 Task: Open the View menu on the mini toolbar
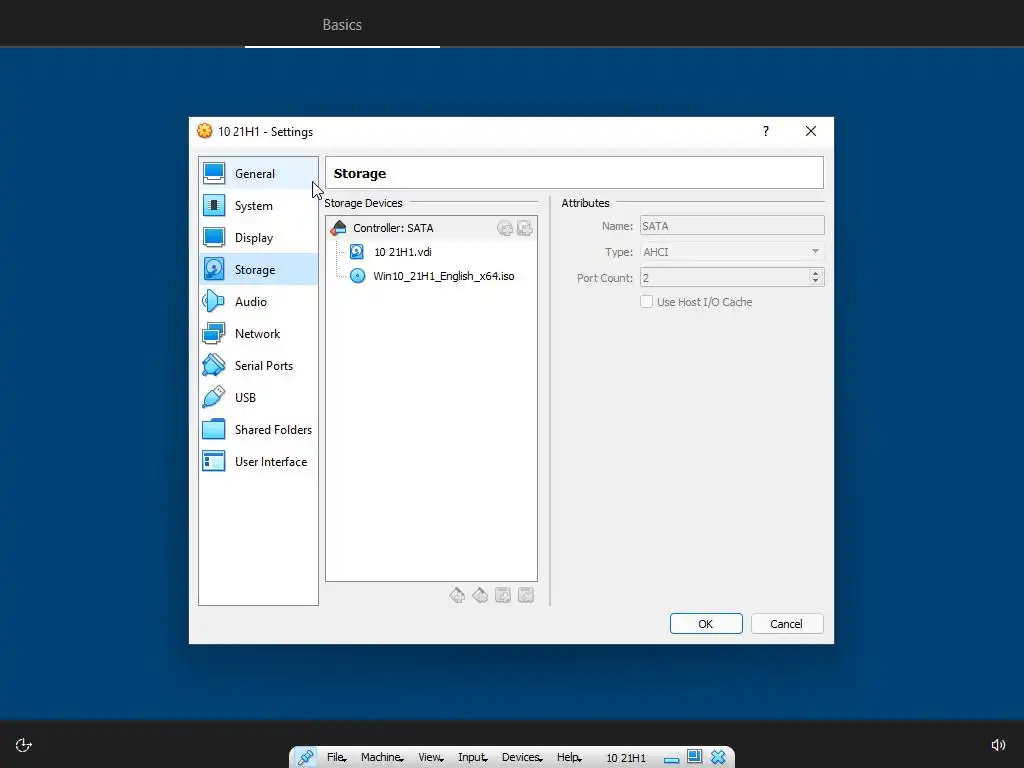(430, 758)
